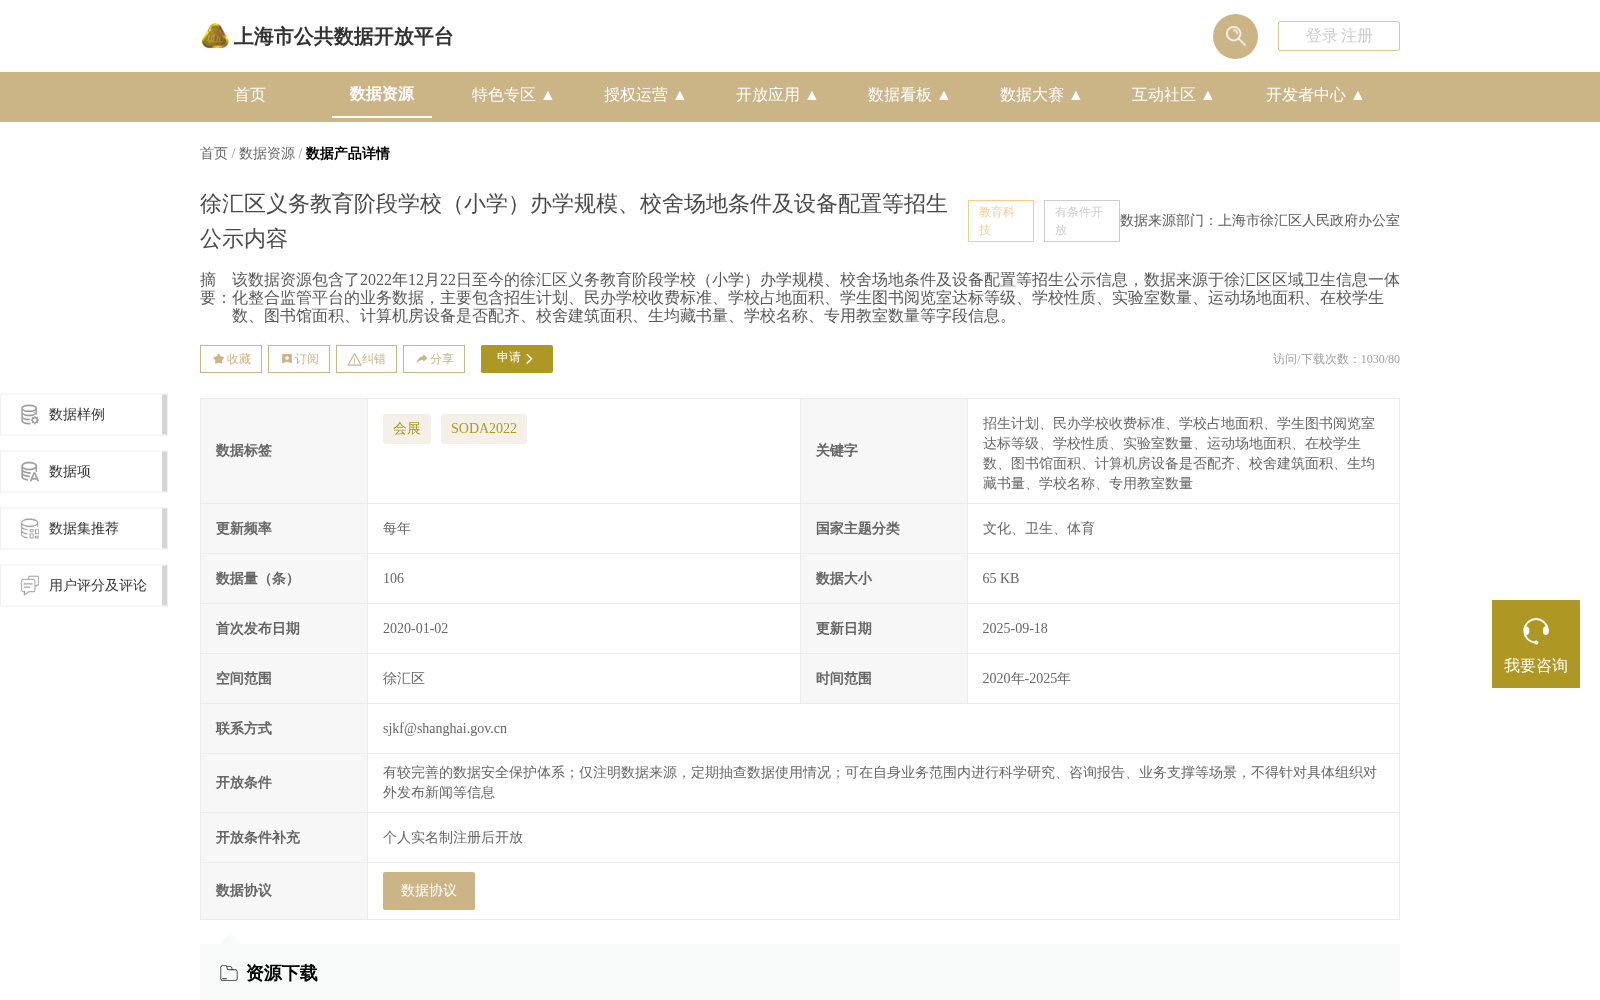Jump to 数据项 section in sidebar
The height and width of the screenshot is (1000, 1600).
coord(84,471)
